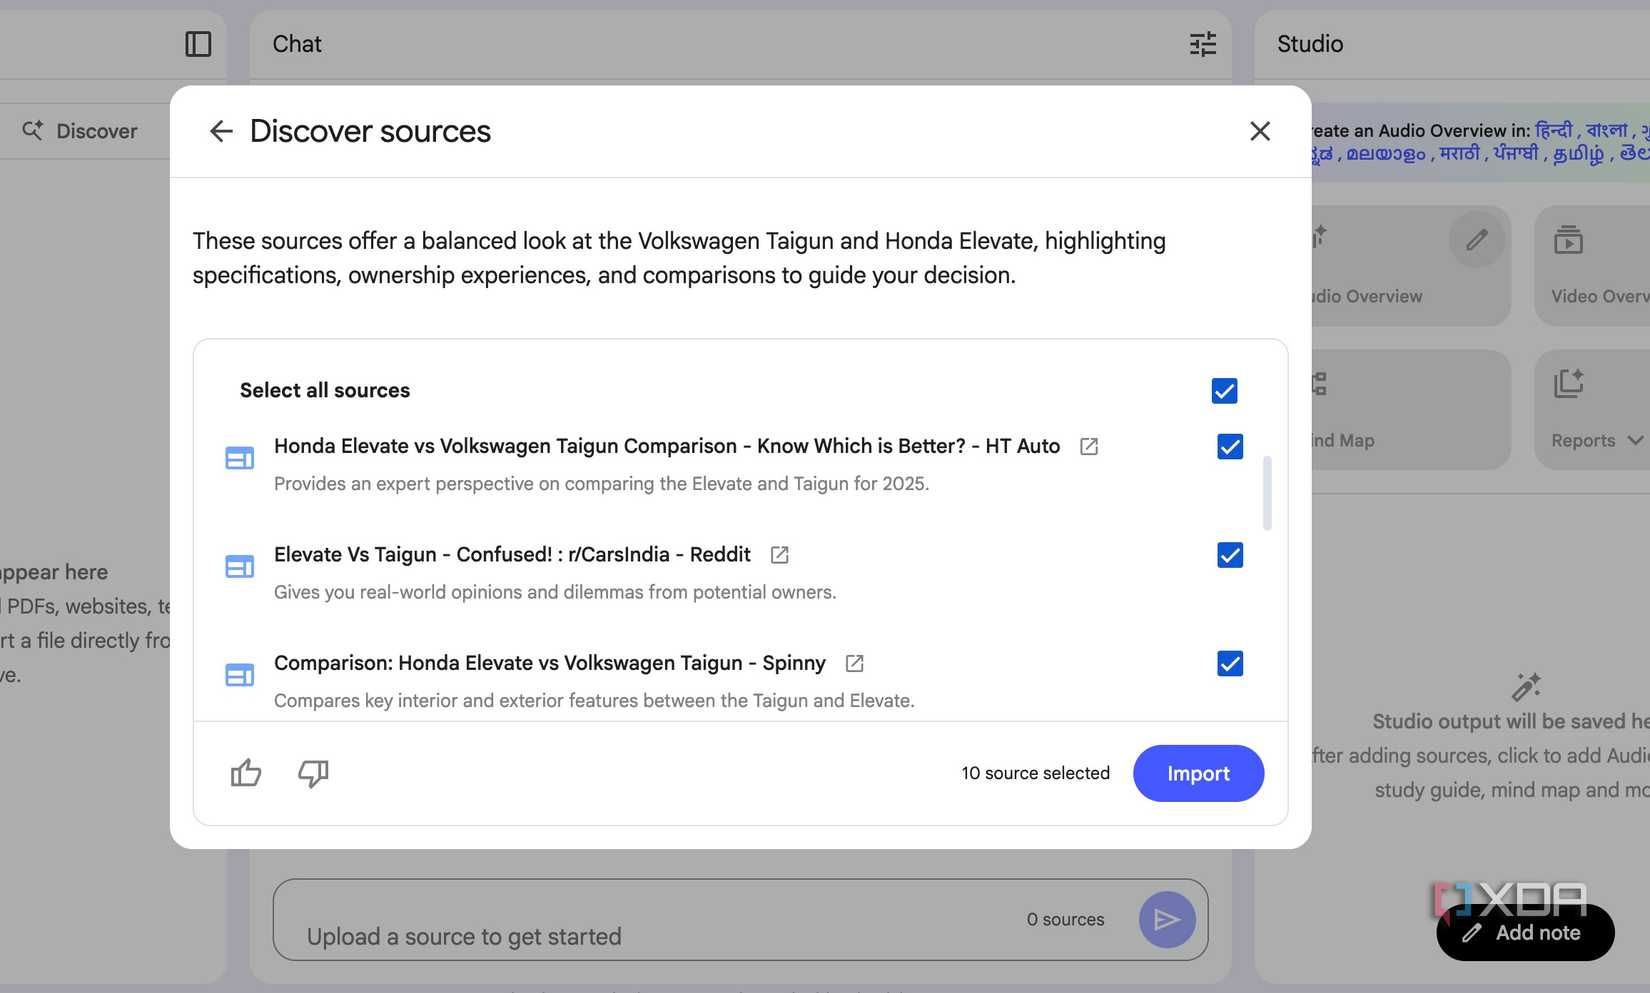
Task: Select Hindi audio overview language link
Action: (1553, 130)
